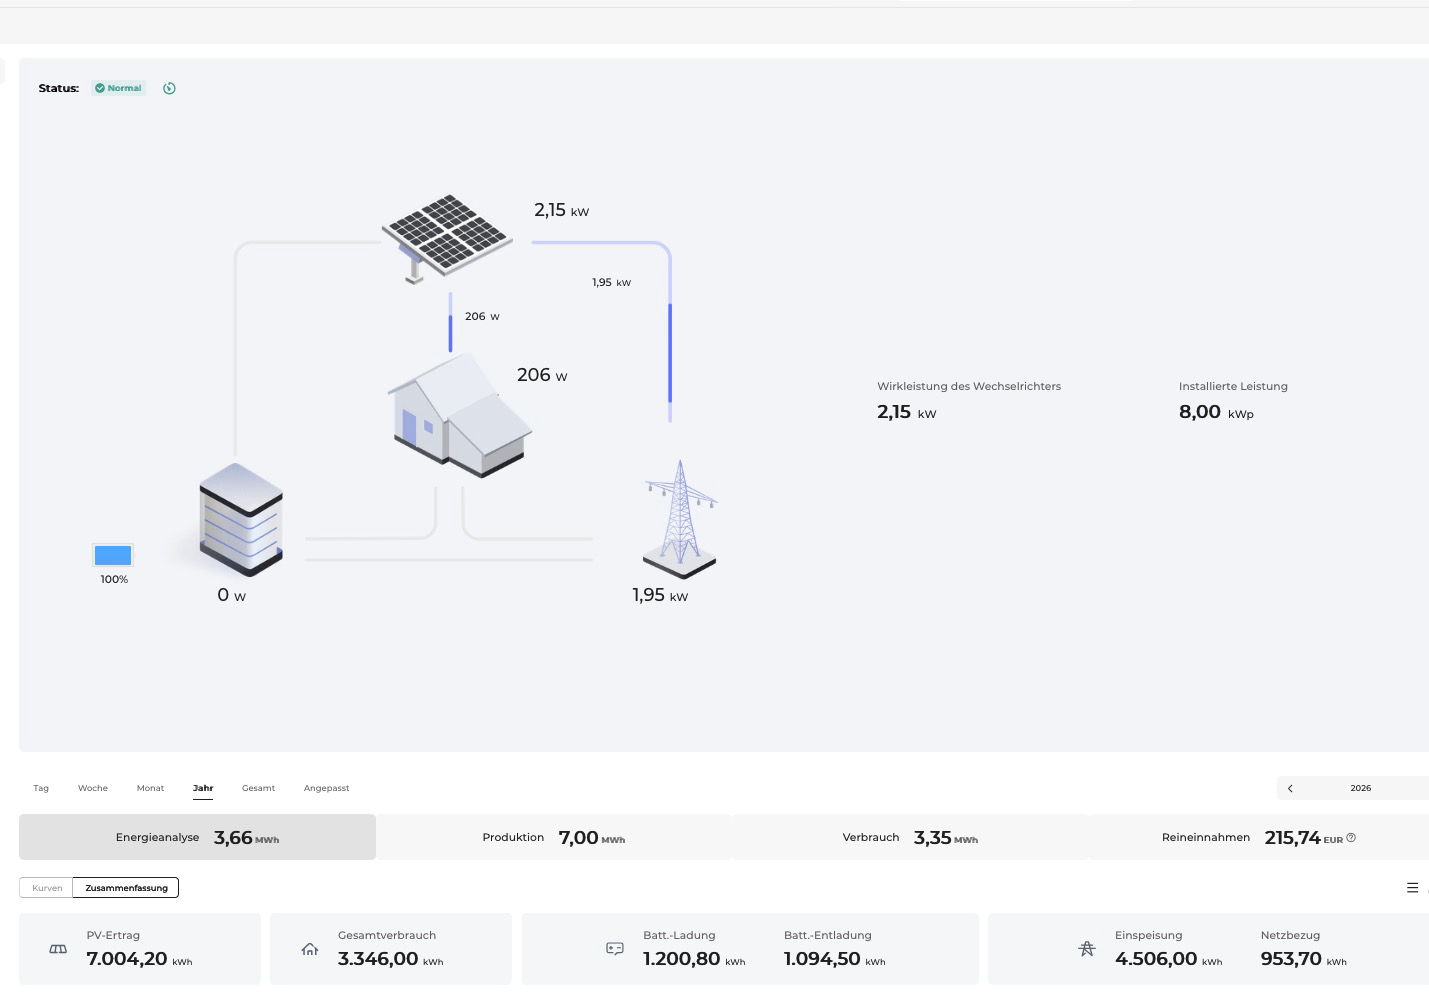Click the 2,15 kW solar output label
Screen dimensions: 1429x998
tap(561, 210)
